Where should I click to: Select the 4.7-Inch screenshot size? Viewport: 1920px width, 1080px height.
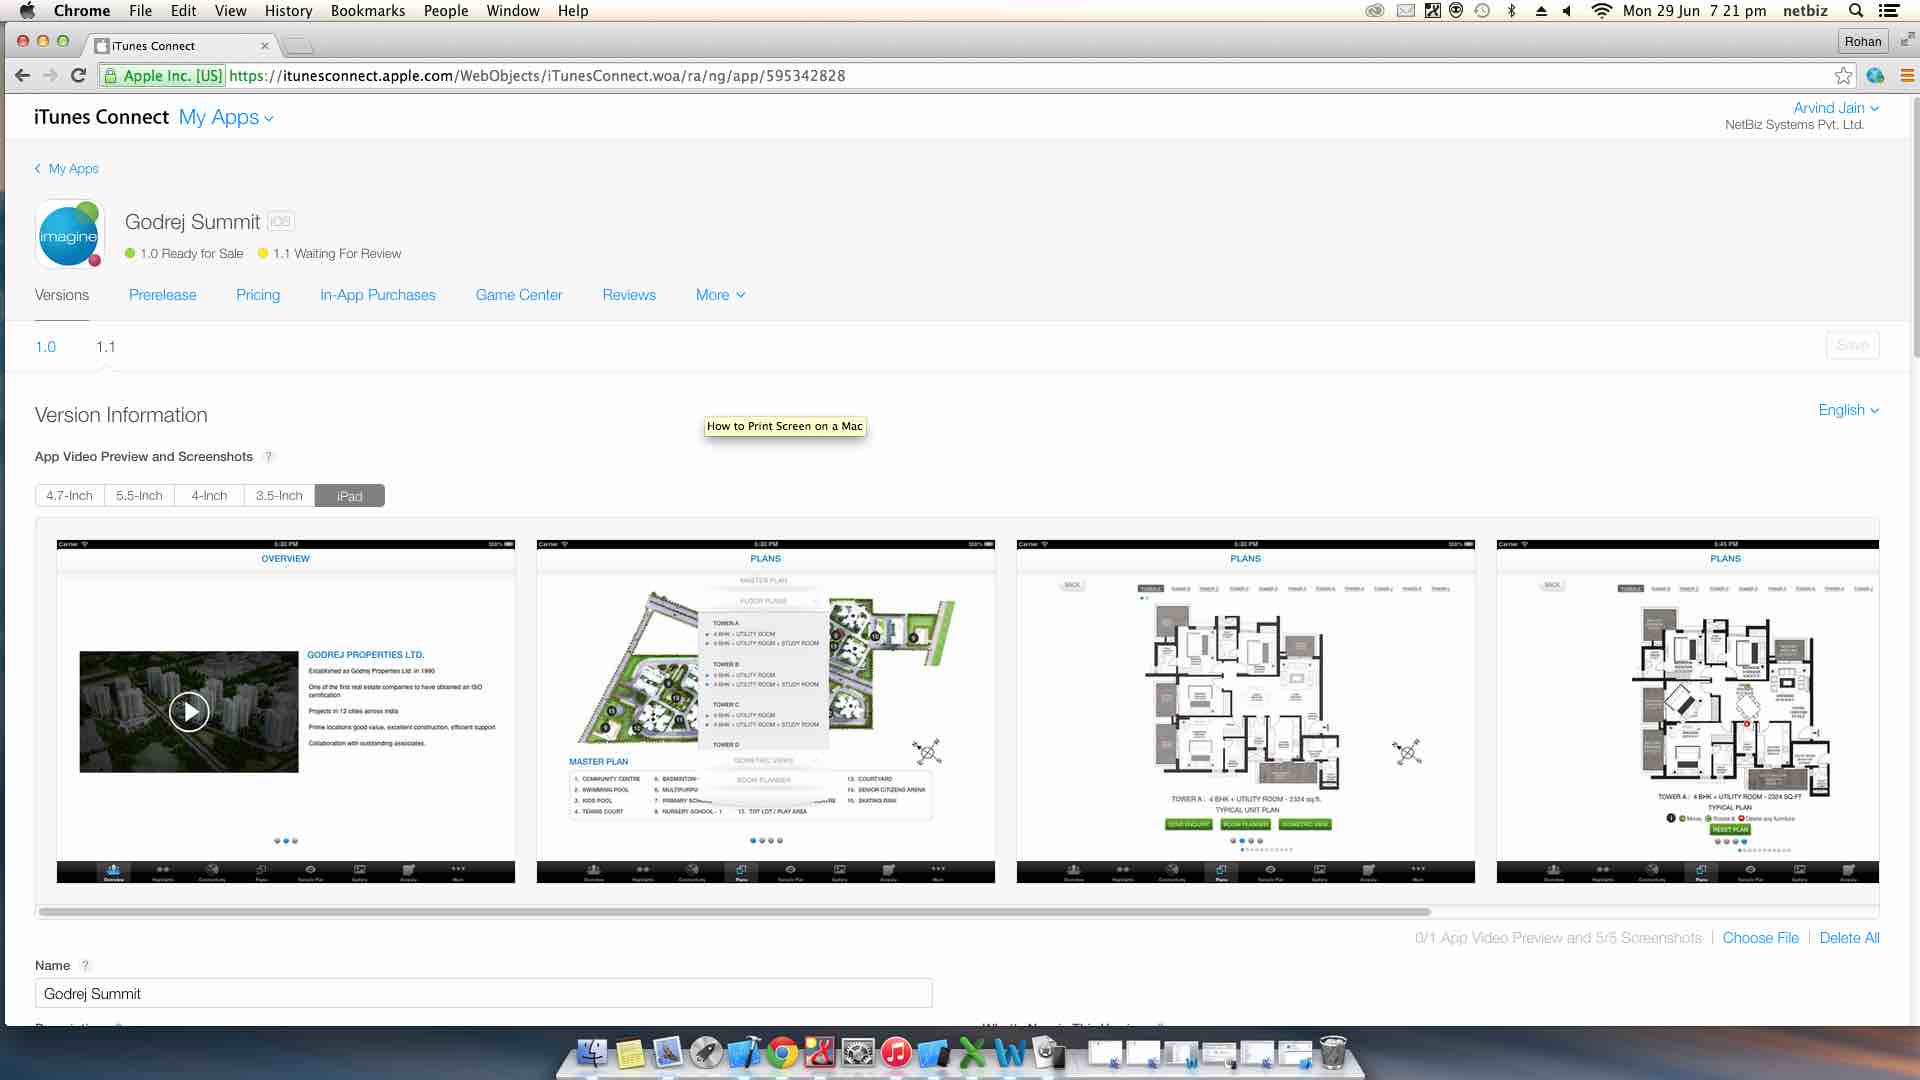(69, 496)
